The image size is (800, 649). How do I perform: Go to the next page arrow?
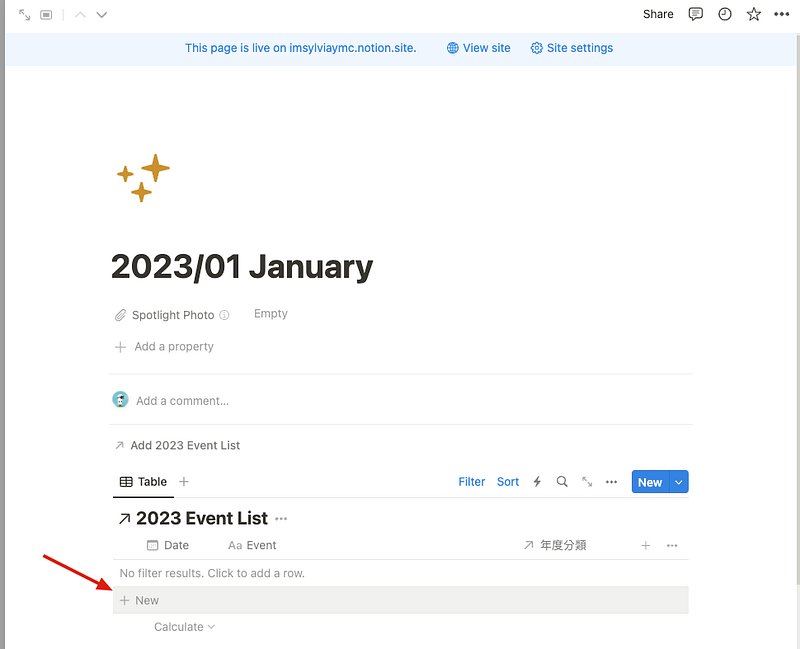pos(102,15)
